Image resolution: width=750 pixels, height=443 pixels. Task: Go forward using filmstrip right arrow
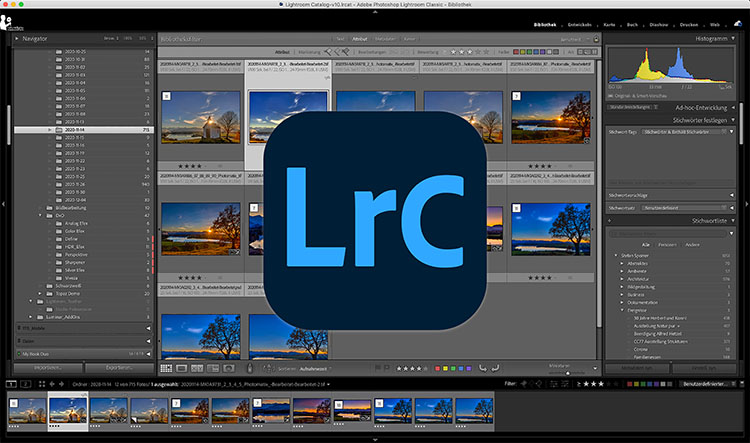click(62, 384)
